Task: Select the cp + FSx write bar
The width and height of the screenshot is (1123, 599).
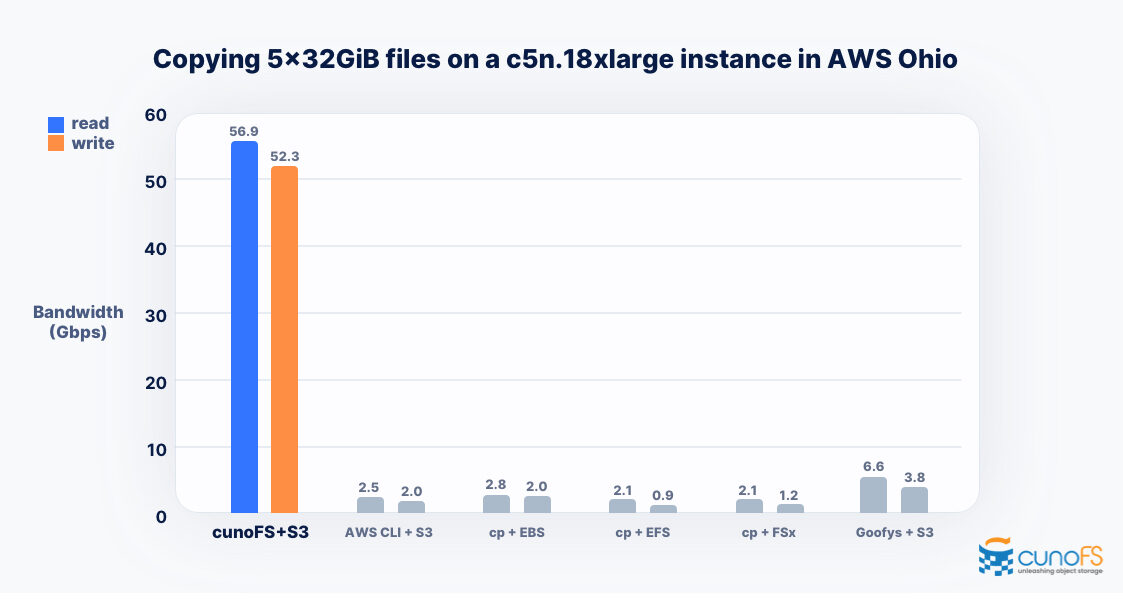Action: click(x=790, y=509)
